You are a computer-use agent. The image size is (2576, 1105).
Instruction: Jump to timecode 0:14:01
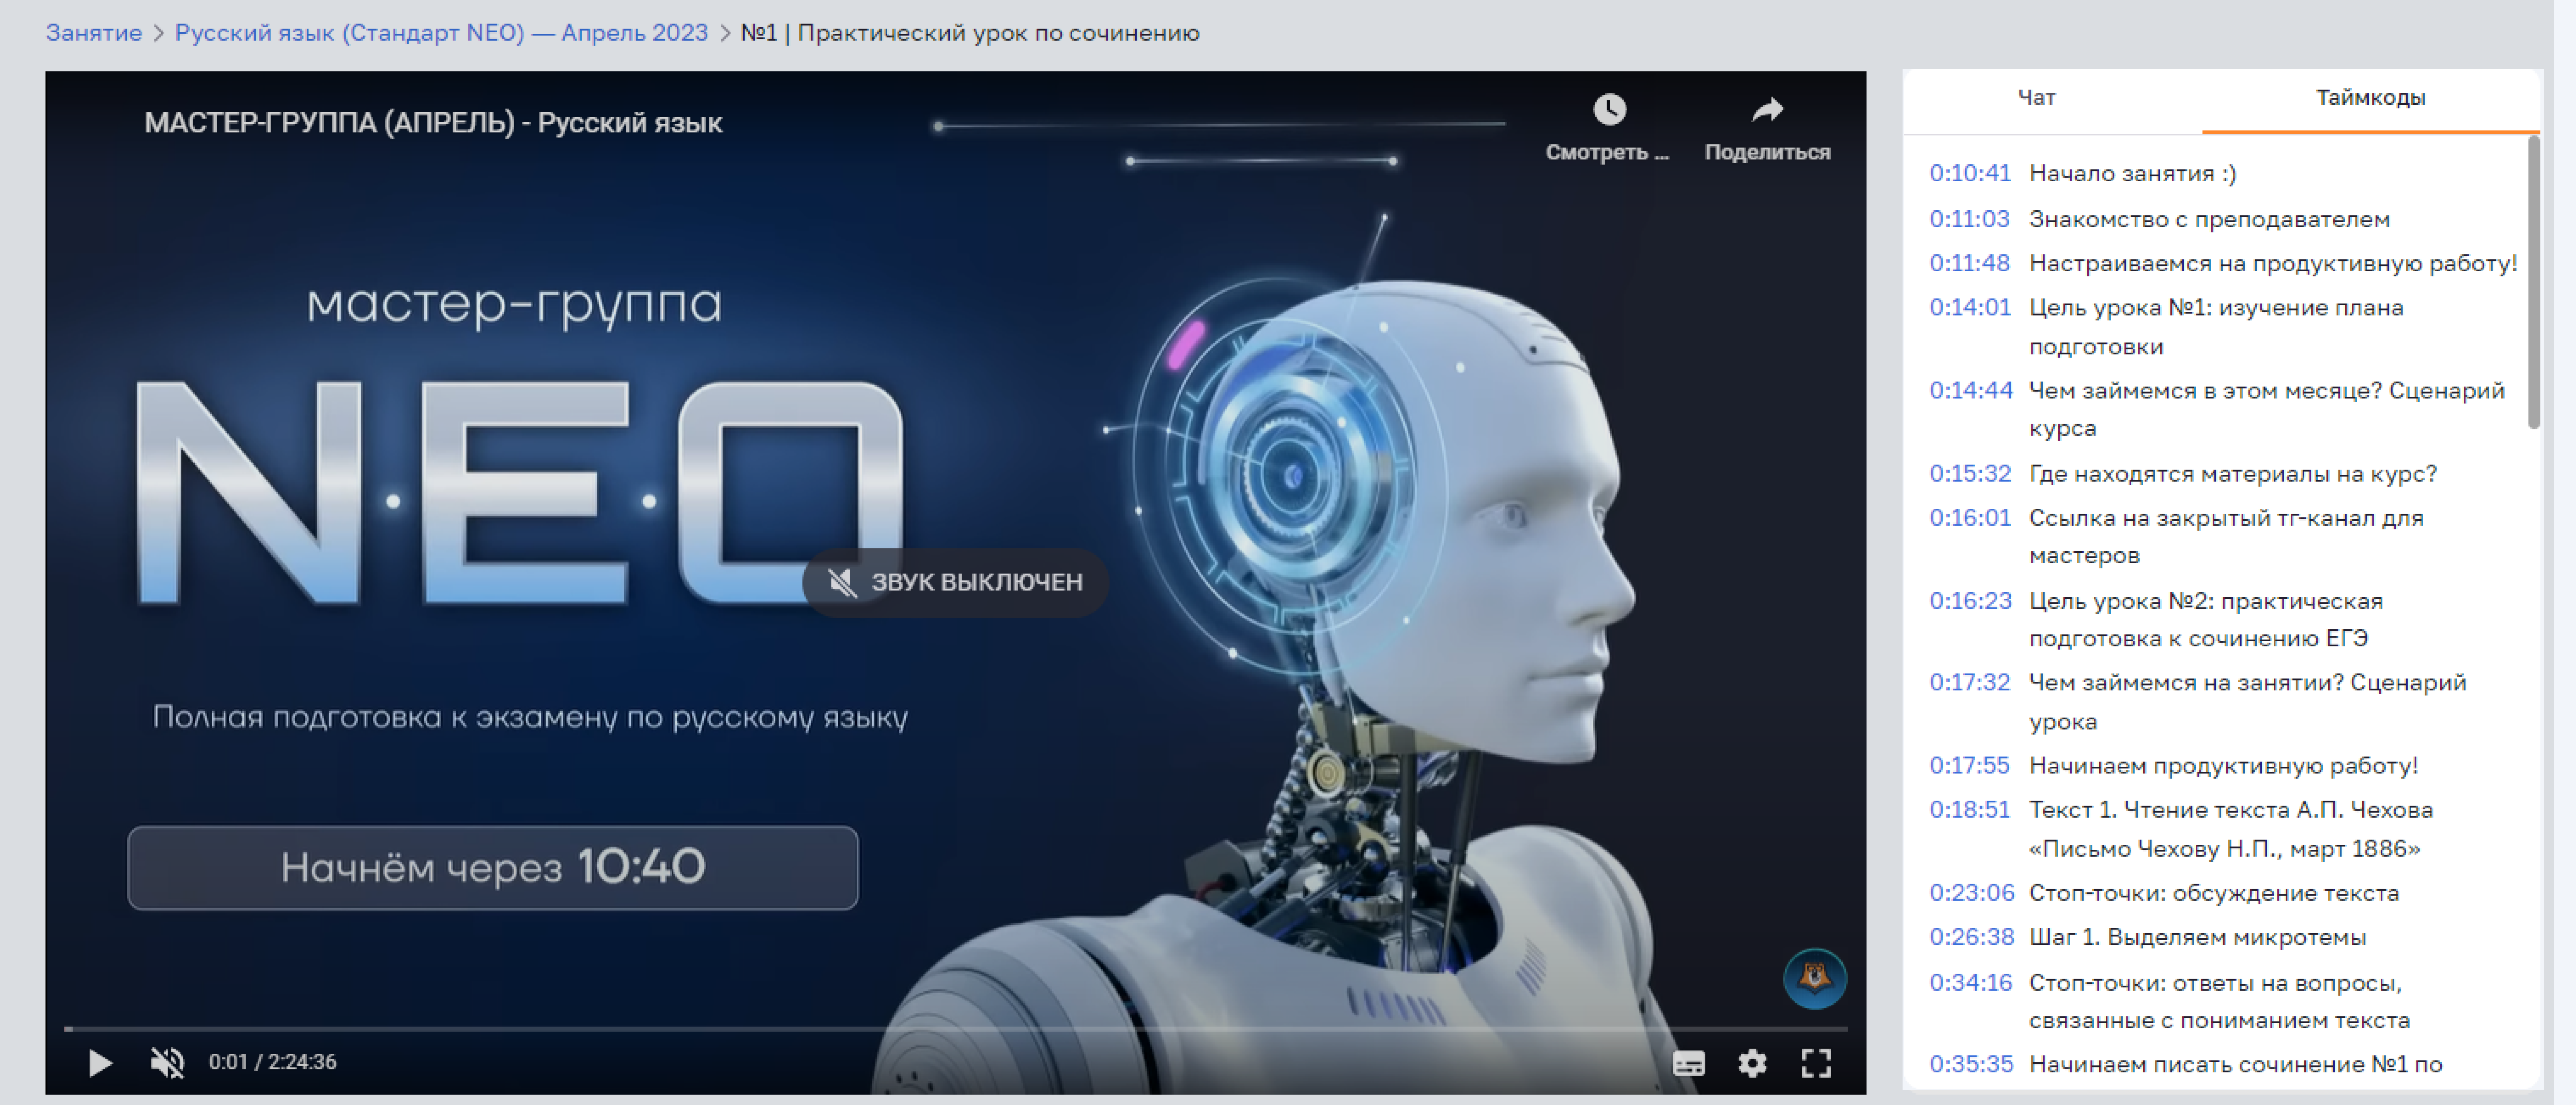coord(1969,308)
